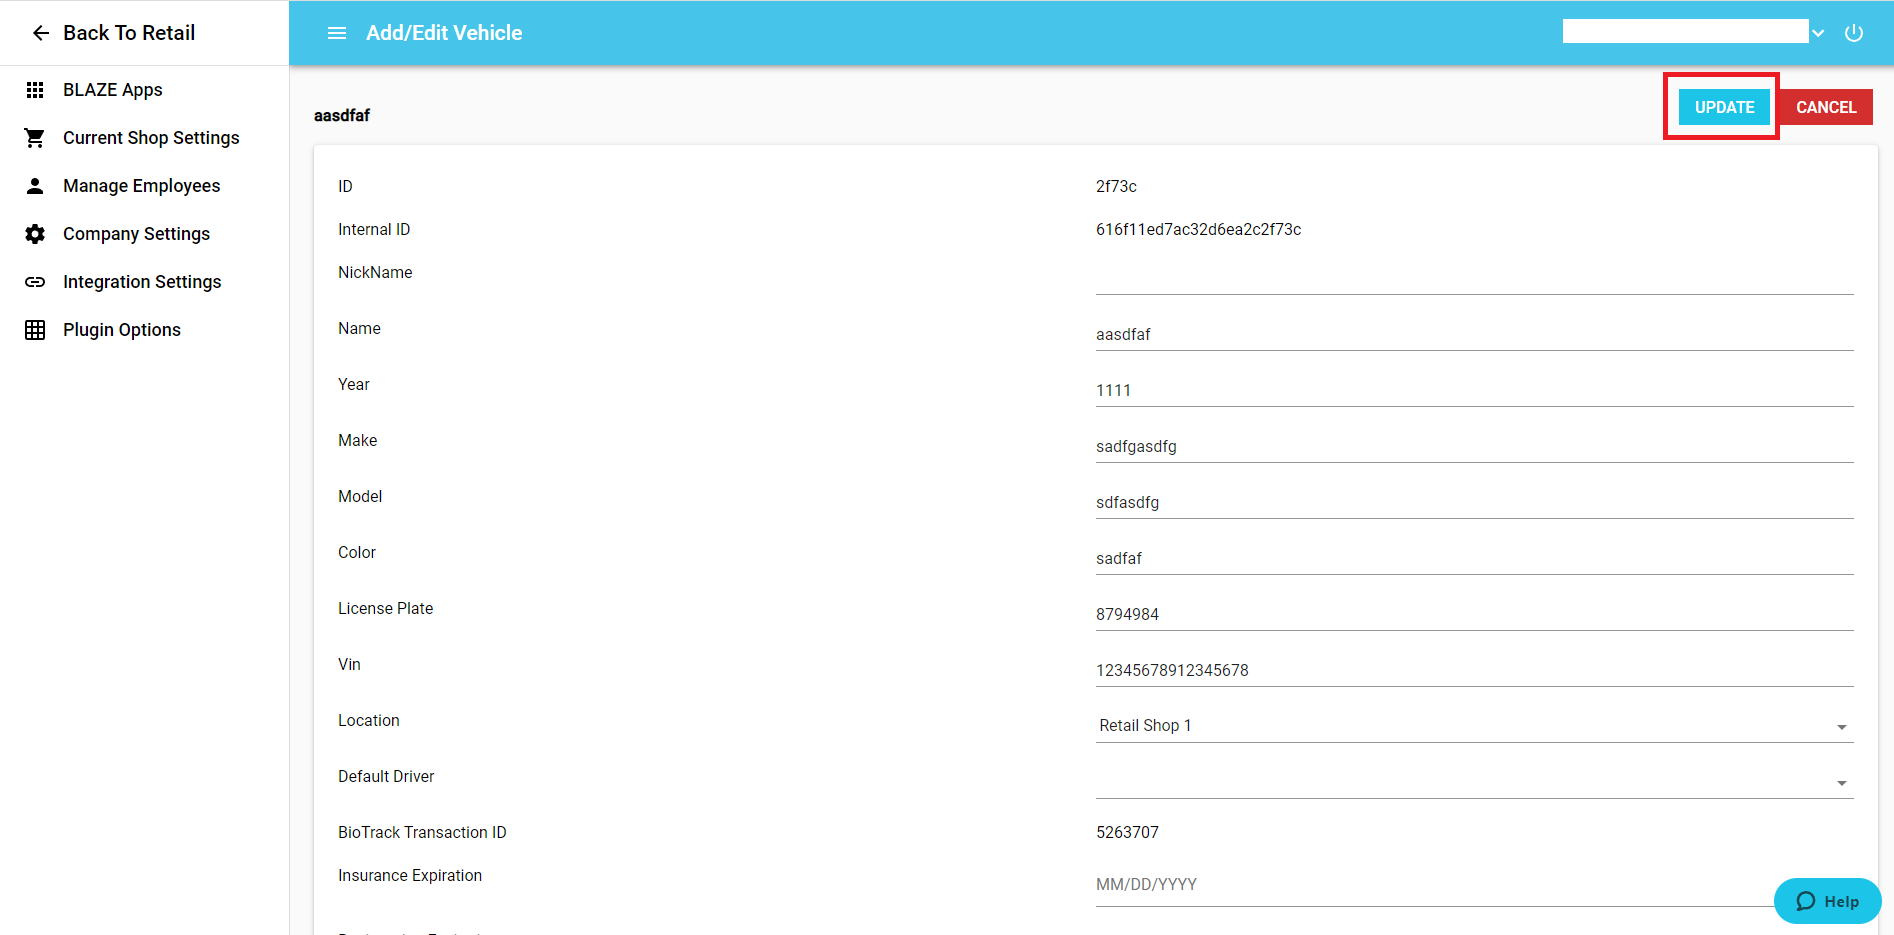Screen dimensions: 1894x935
Task: Open the Help chat widget
Action: 1826,901
